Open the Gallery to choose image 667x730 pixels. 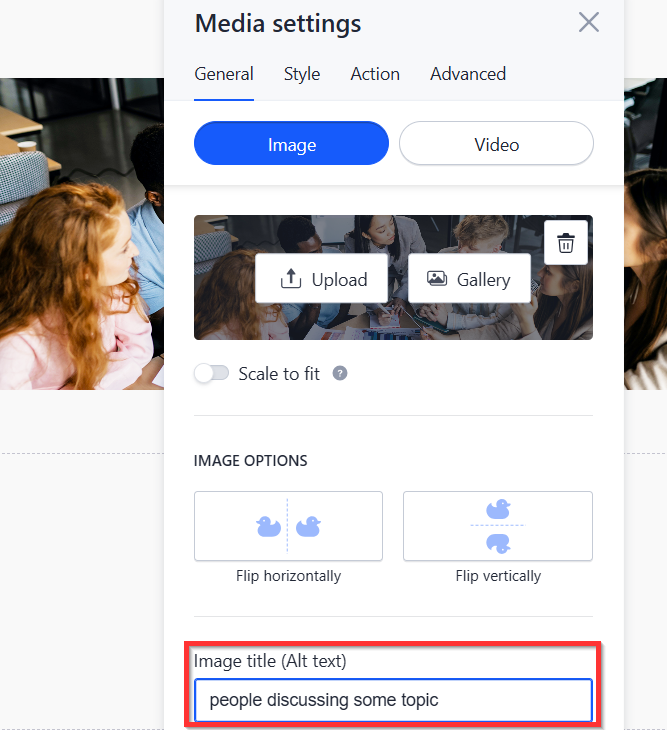point(469,278)
